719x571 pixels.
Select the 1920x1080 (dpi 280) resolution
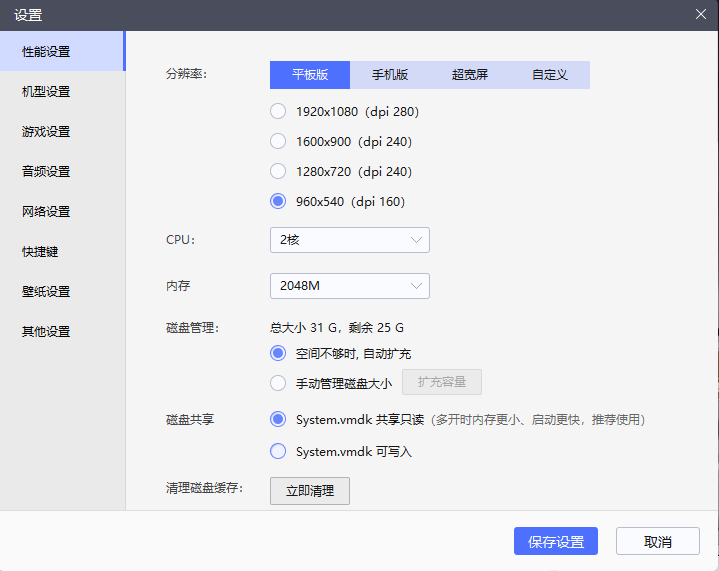click(278, 112)
